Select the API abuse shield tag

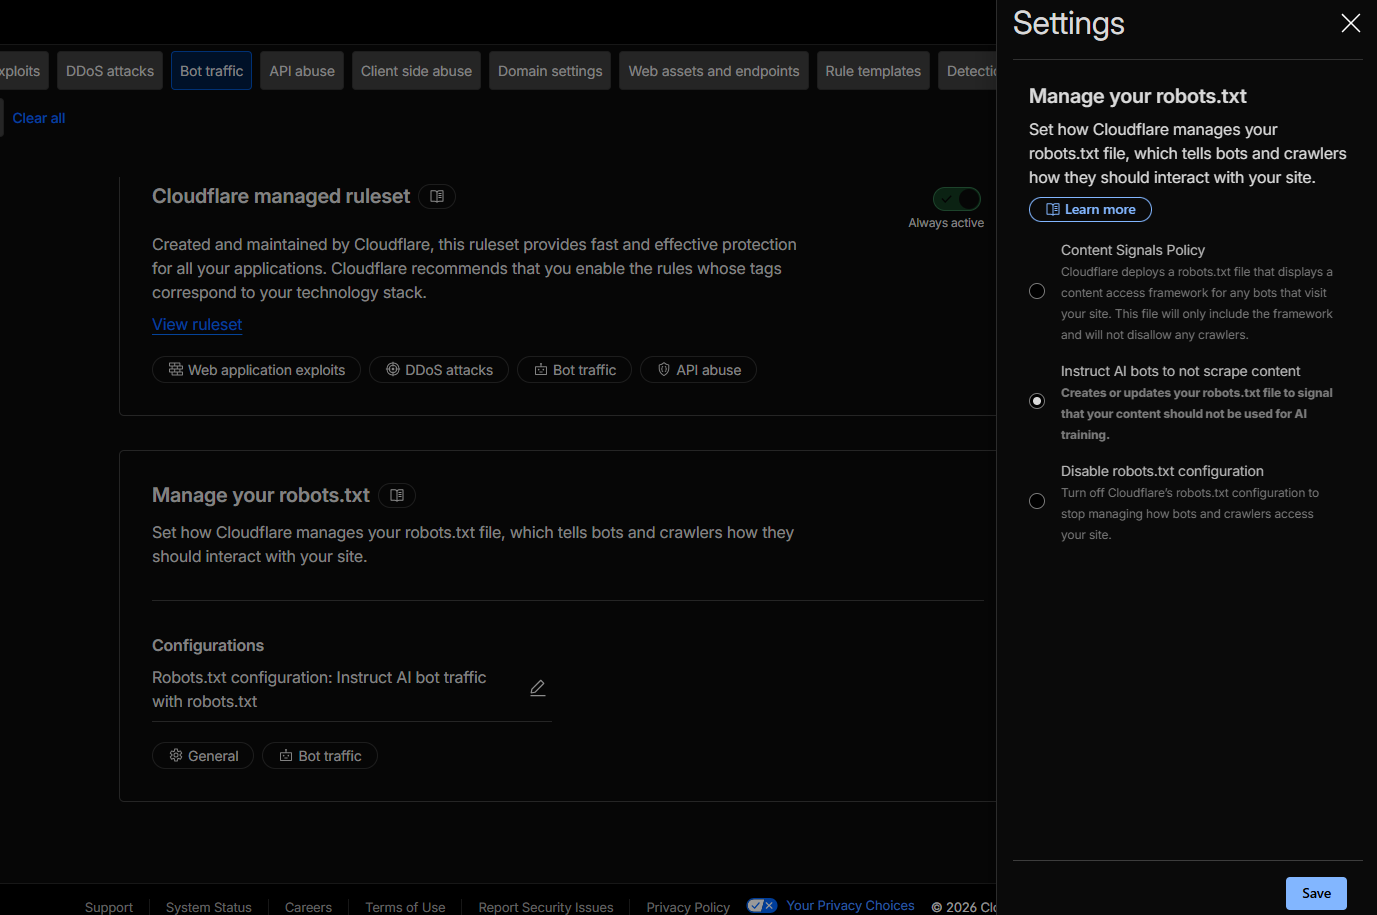click(x=698, y=370)
